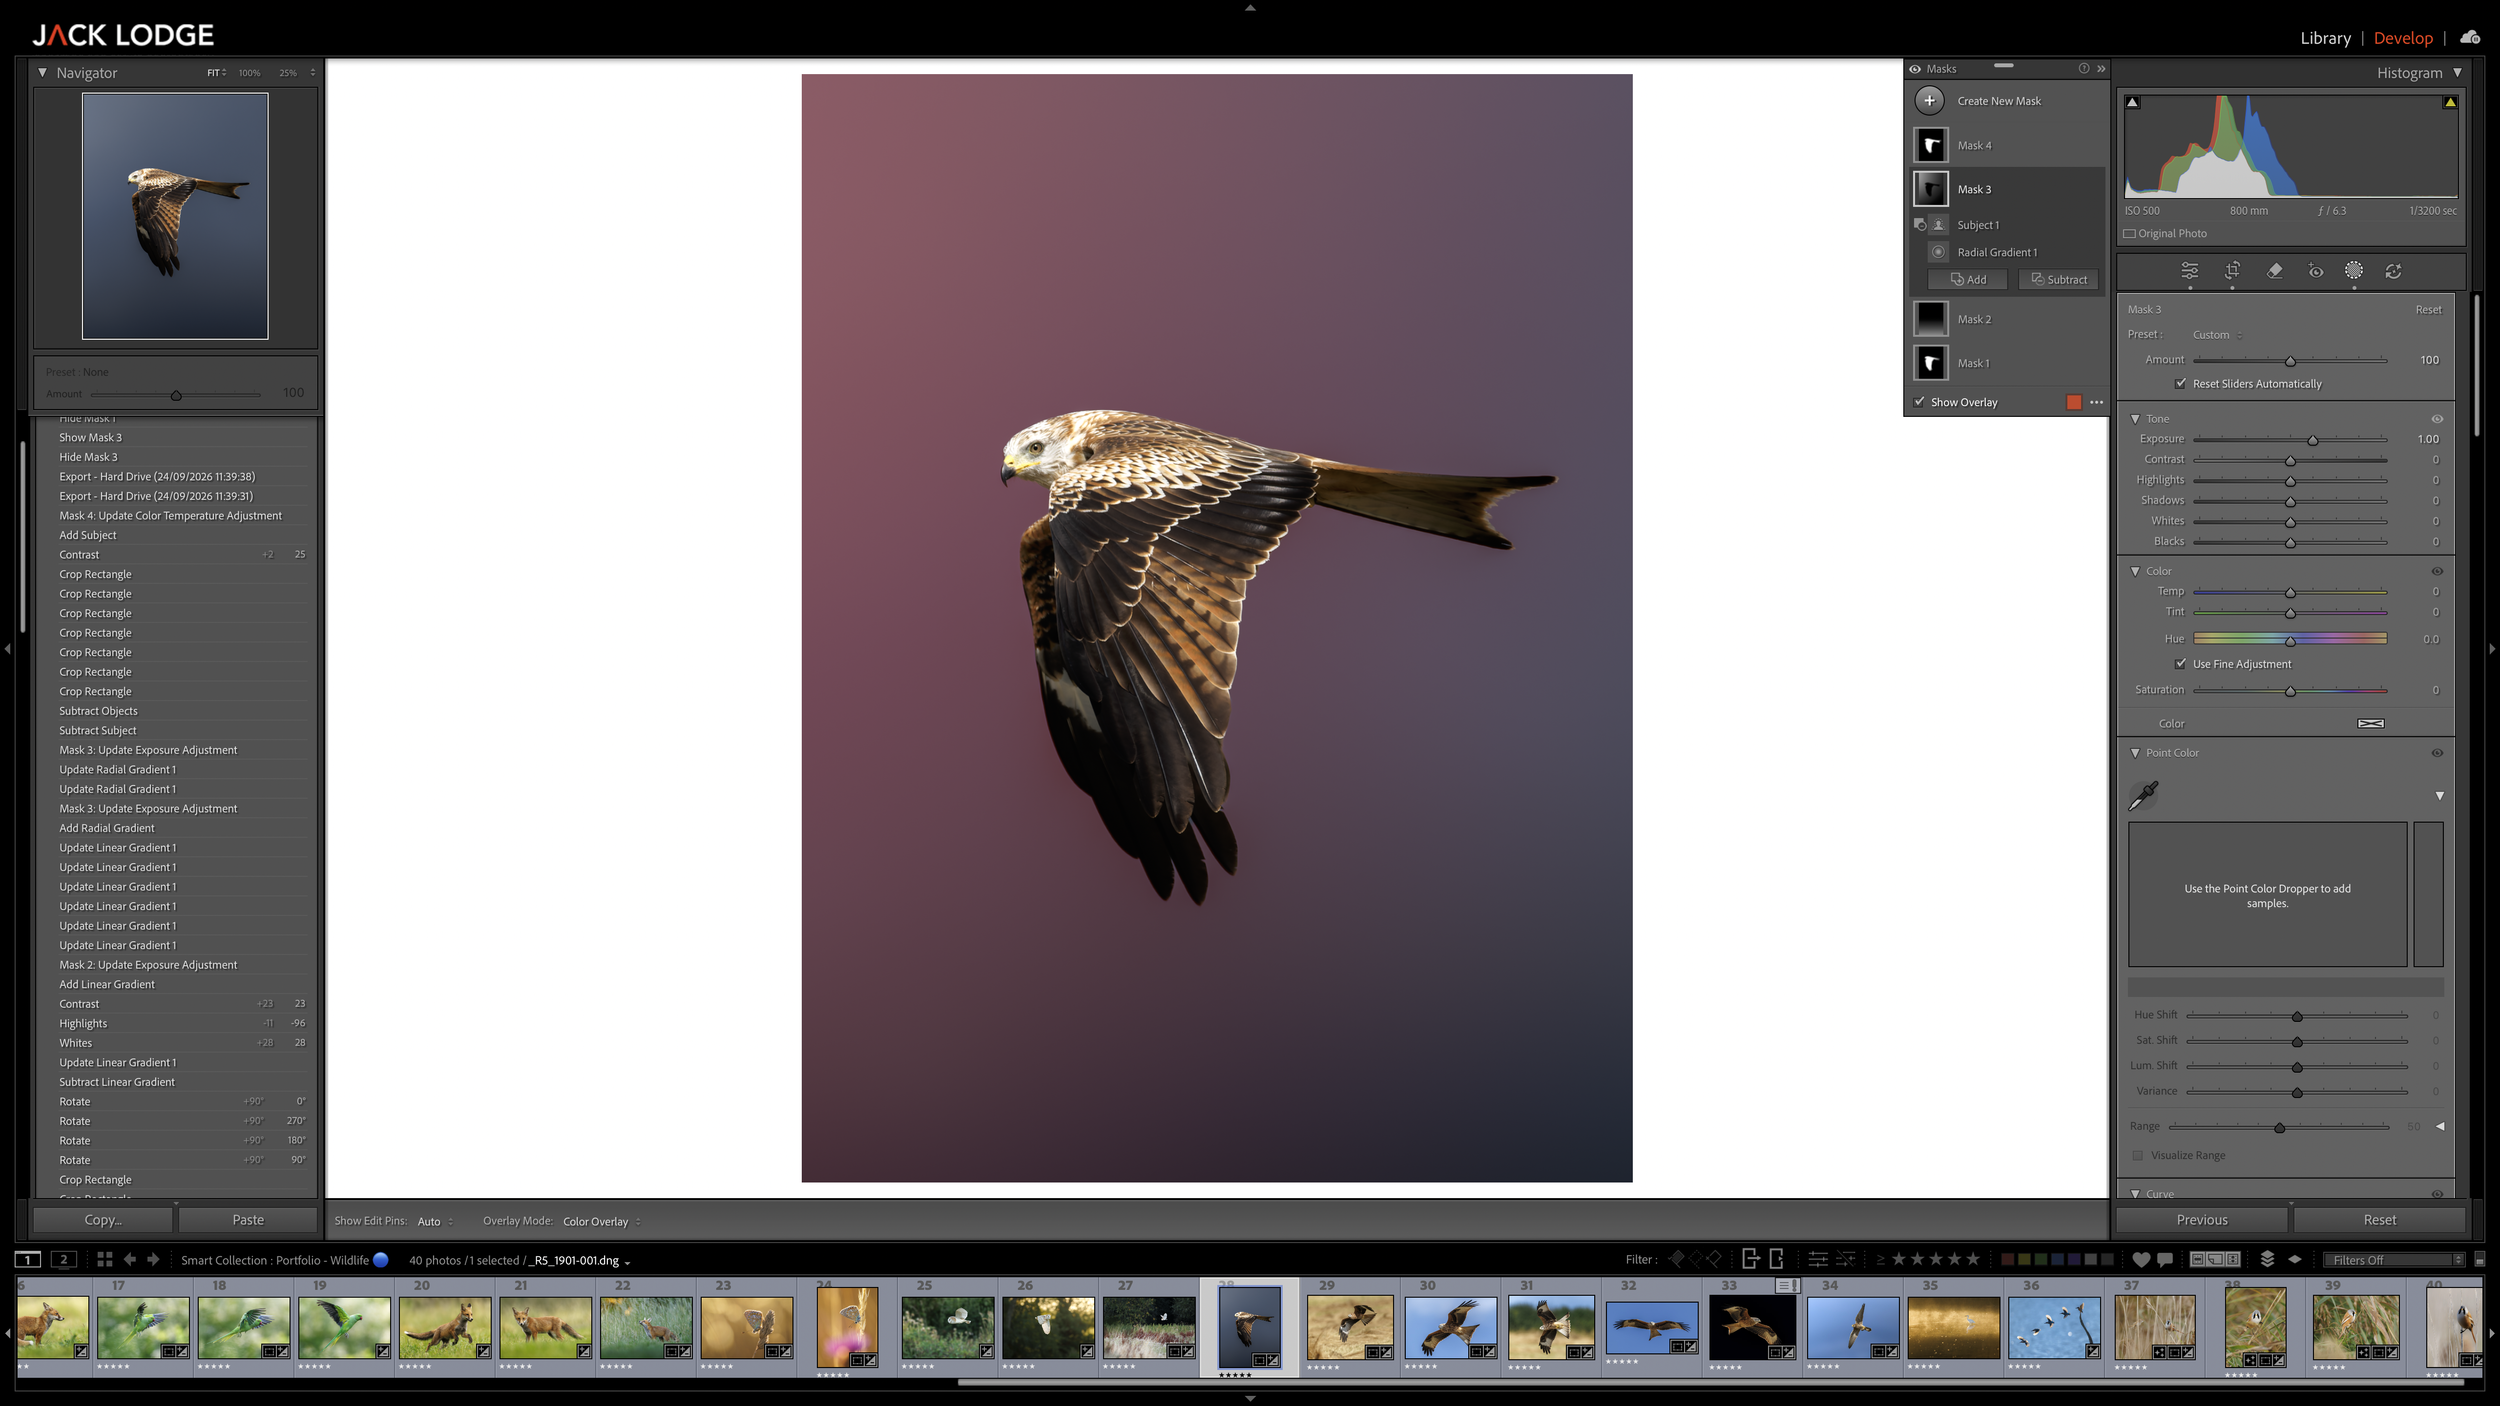Open the cloud sync status icon
The height and width of the screenshot is (1406, 2500).
click(2470, 37)
